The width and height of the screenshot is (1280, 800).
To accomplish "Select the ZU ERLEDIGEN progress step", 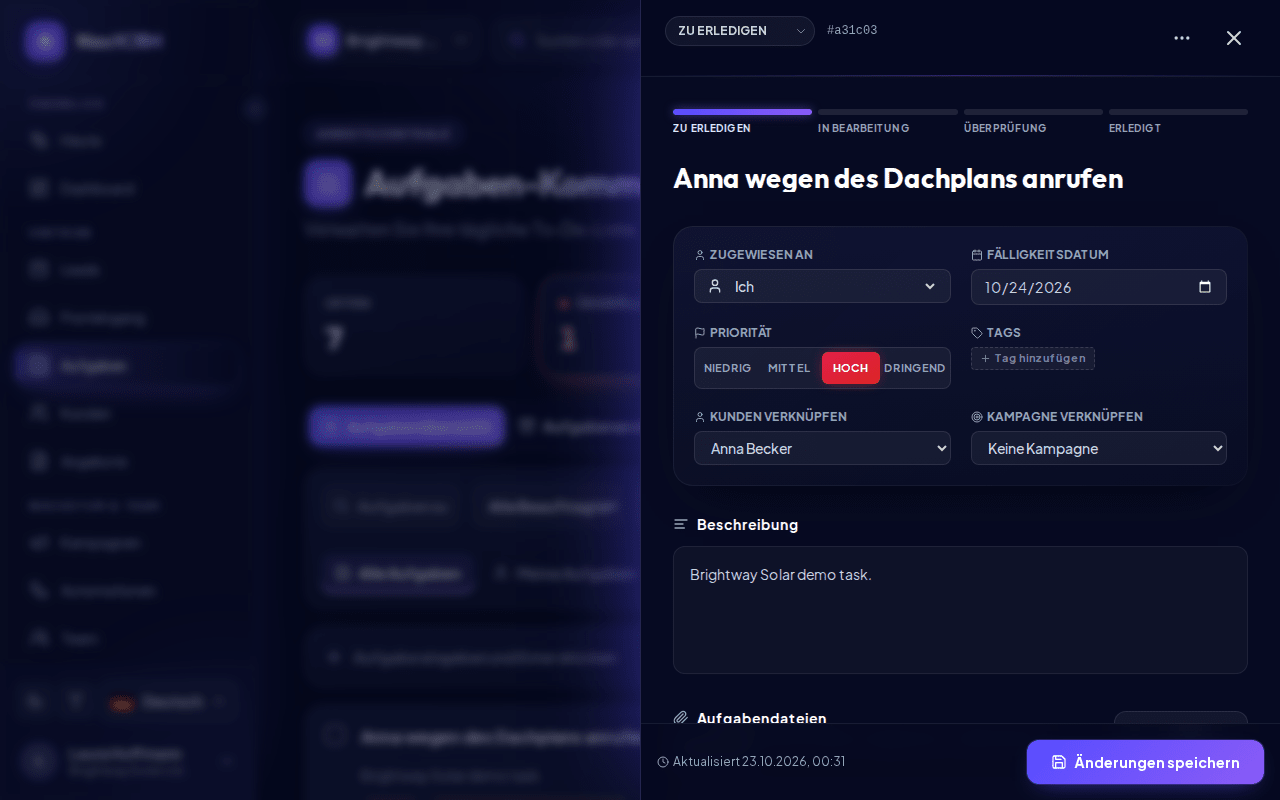I will (x=742, y=121).
